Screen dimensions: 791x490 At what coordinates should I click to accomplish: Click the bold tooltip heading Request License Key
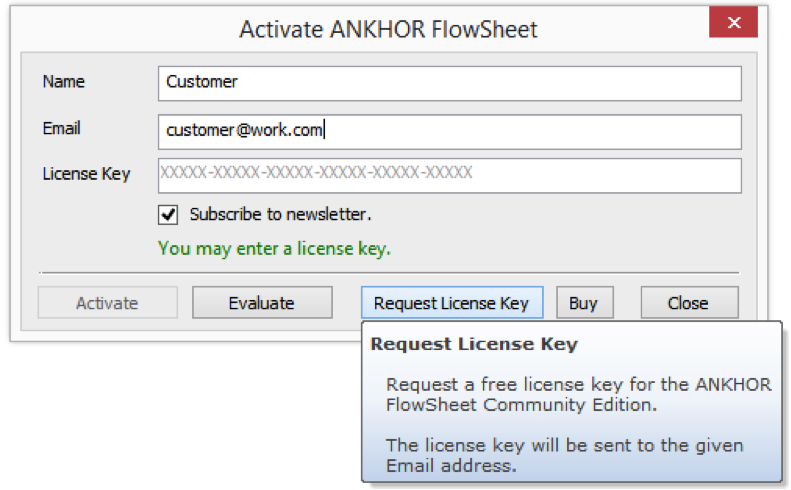pos(474,345)
